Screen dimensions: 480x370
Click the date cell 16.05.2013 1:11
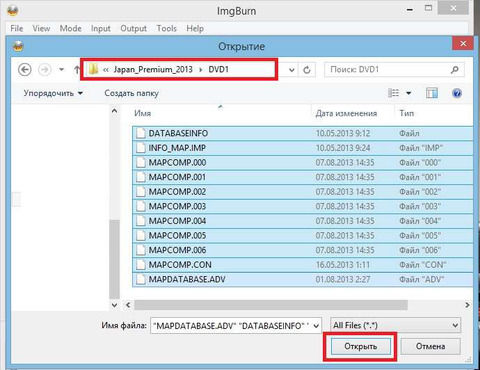(x=343, y=265)
